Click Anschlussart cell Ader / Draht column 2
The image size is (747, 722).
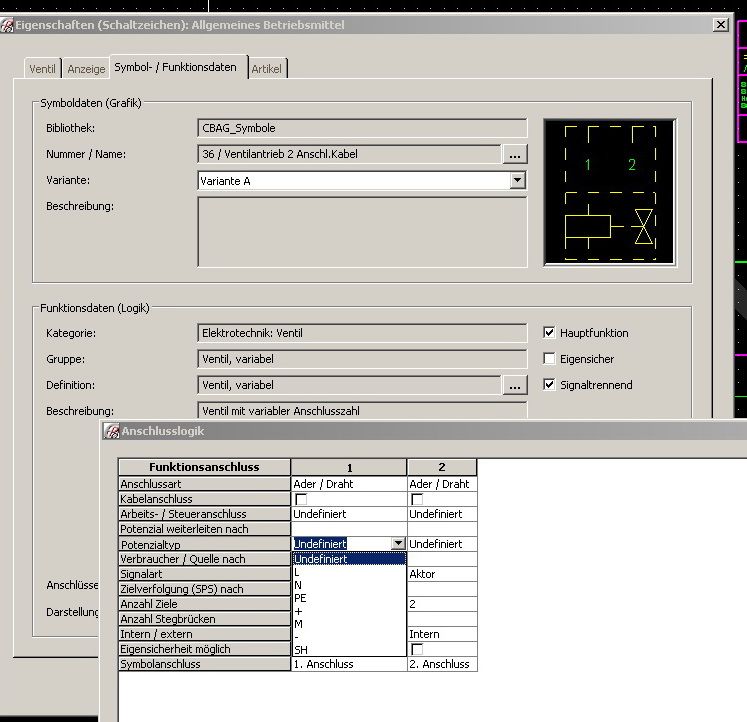pyautogui.click(x=442, y=484)
